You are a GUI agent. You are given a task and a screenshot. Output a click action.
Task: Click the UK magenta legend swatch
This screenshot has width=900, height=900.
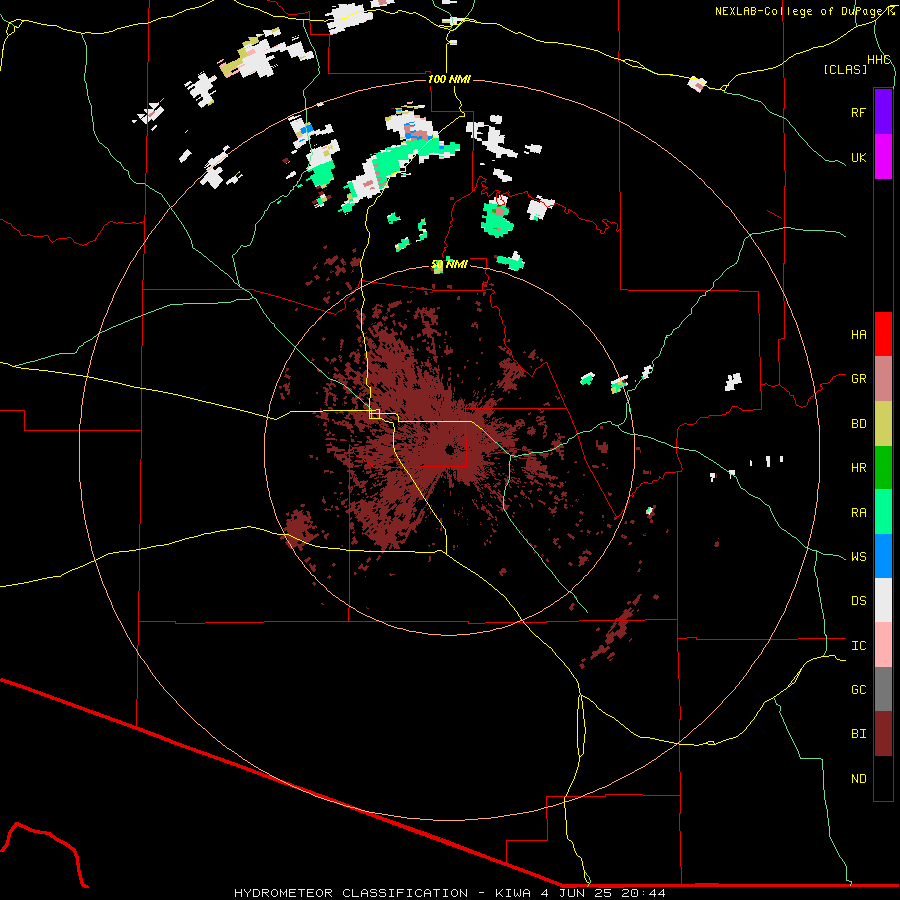[x=883, y=157]
